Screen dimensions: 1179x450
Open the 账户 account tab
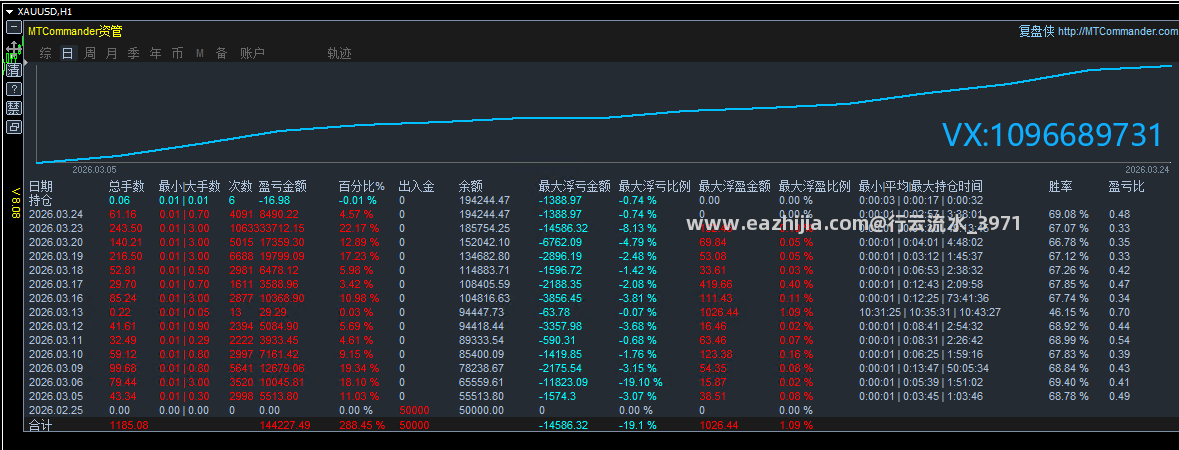click(253, 53)
